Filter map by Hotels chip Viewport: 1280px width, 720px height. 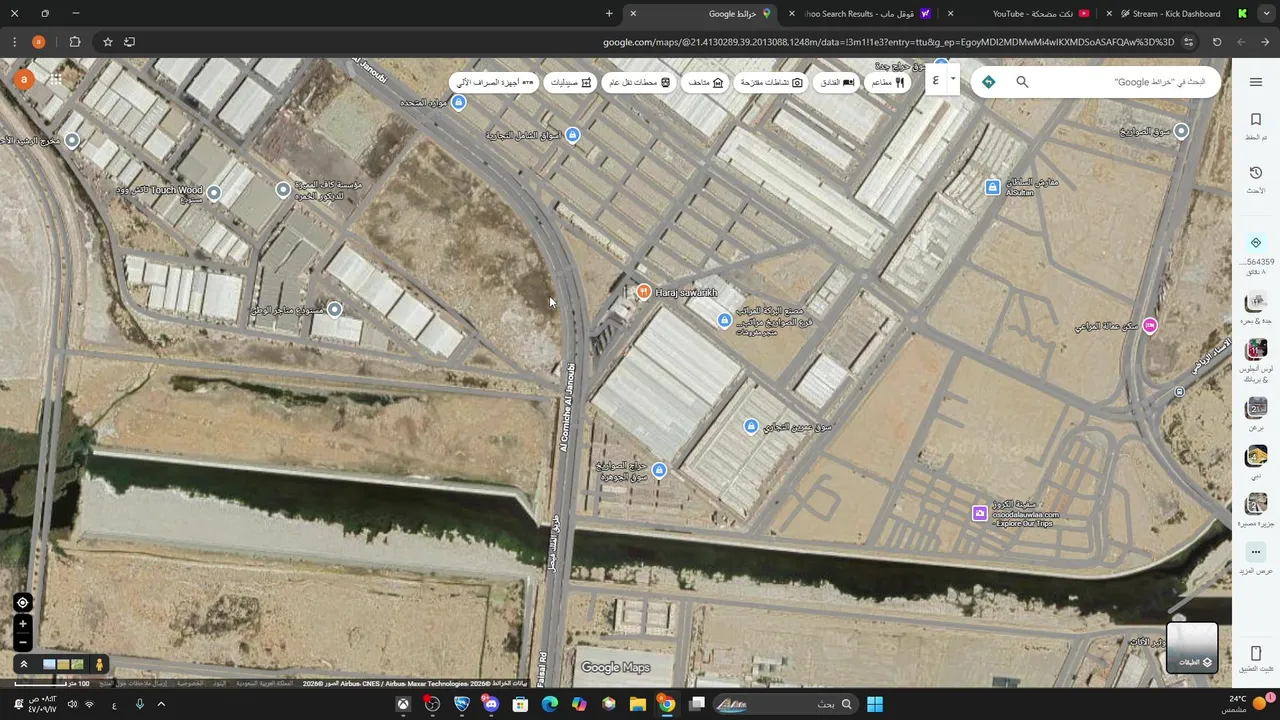tap(838, 82)
